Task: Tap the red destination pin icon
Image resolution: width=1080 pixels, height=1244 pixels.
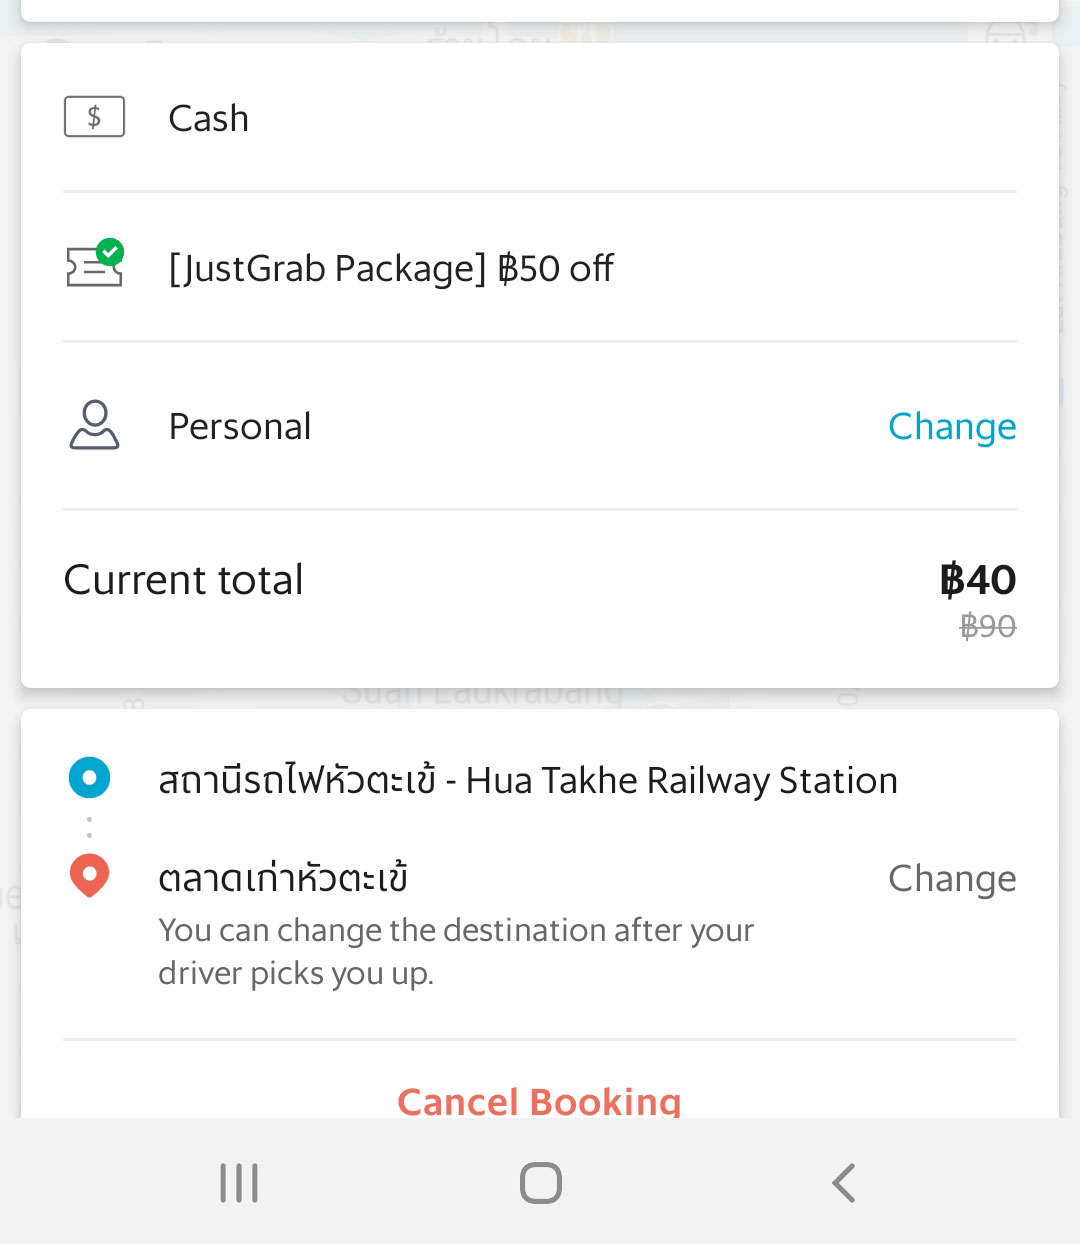Action: tap(89, 875)
